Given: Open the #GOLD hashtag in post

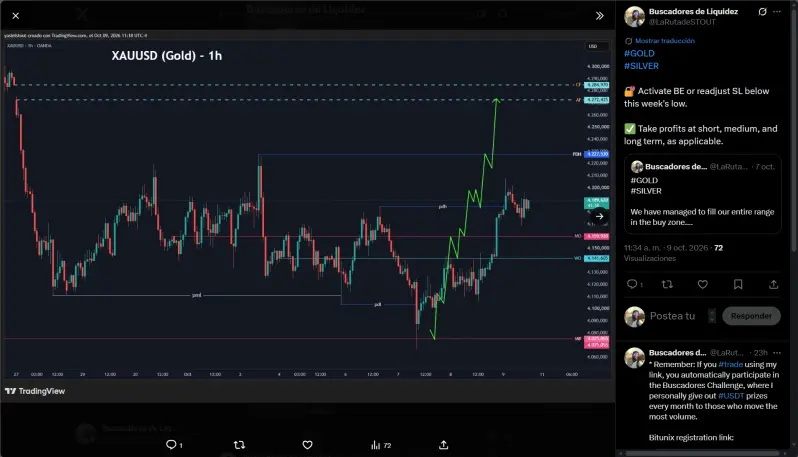Looking at the screenshot, I should (x=639, y=53).
